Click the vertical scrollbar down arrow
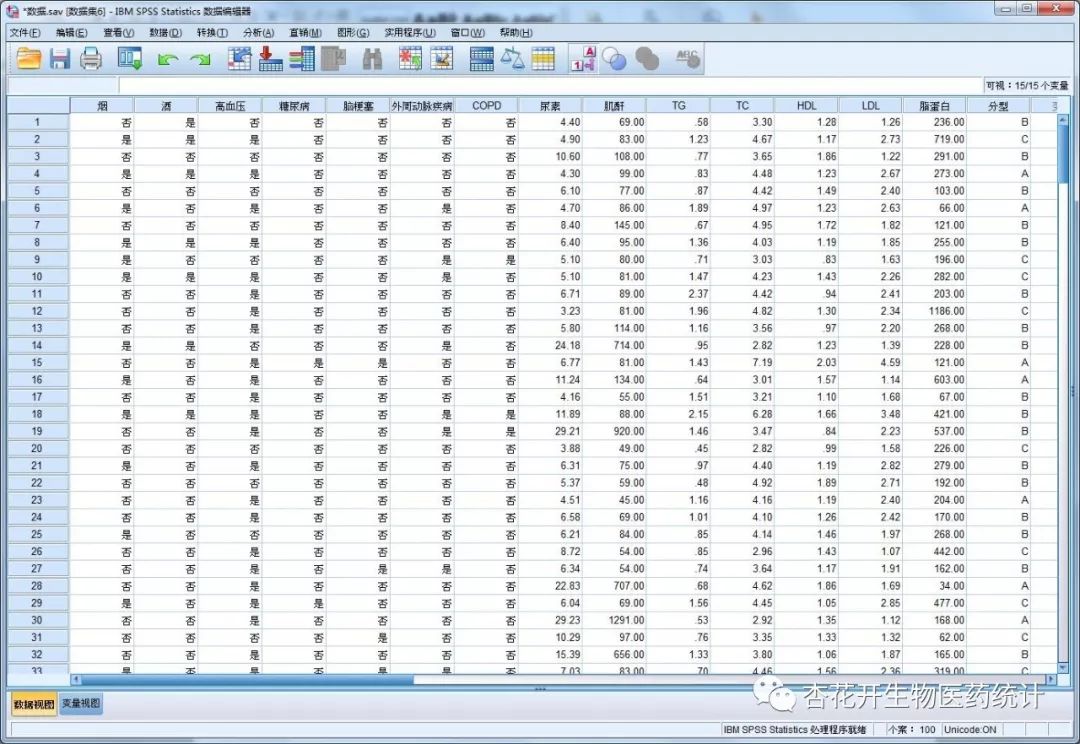This screenshot has width=1080, height=744. (x=1064, y=665)
